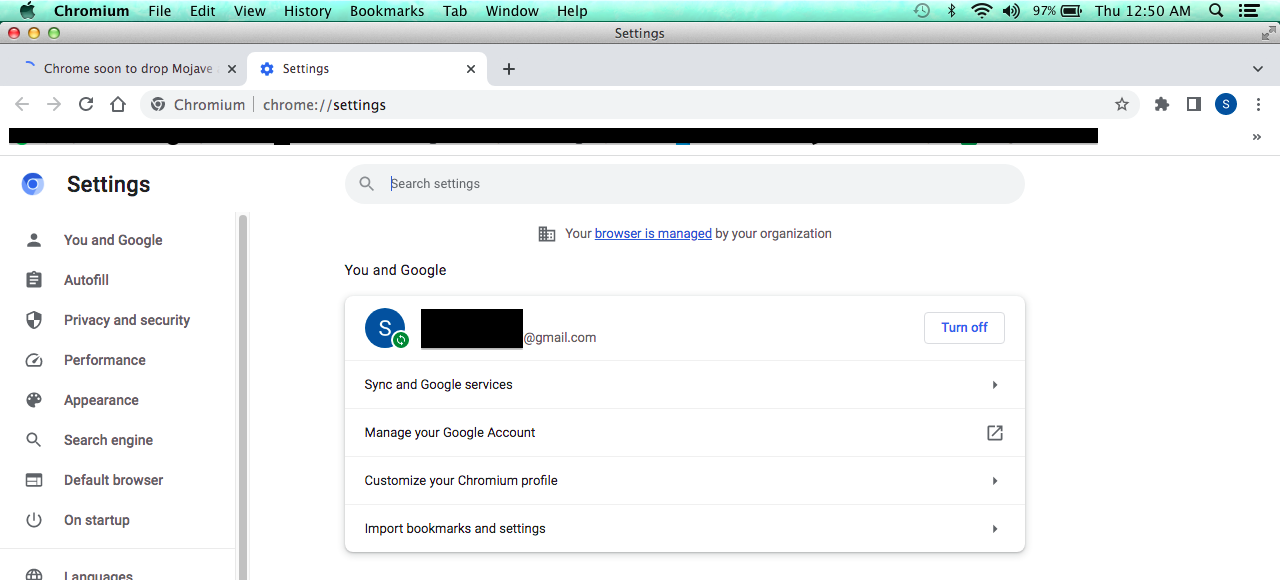
Task: Click the Bluetooth menu bar icon
Action: coord(952,11)
